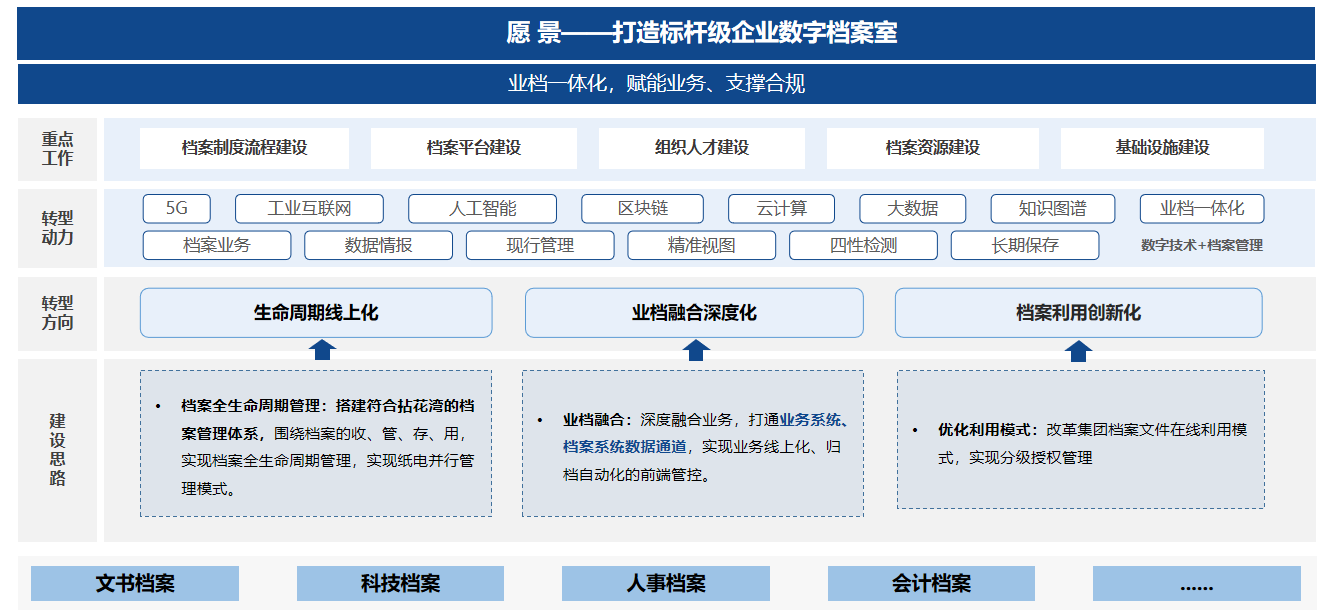Select the 会计档案 block
Screen dimensions: 1326x612
(x=931, y=584)
